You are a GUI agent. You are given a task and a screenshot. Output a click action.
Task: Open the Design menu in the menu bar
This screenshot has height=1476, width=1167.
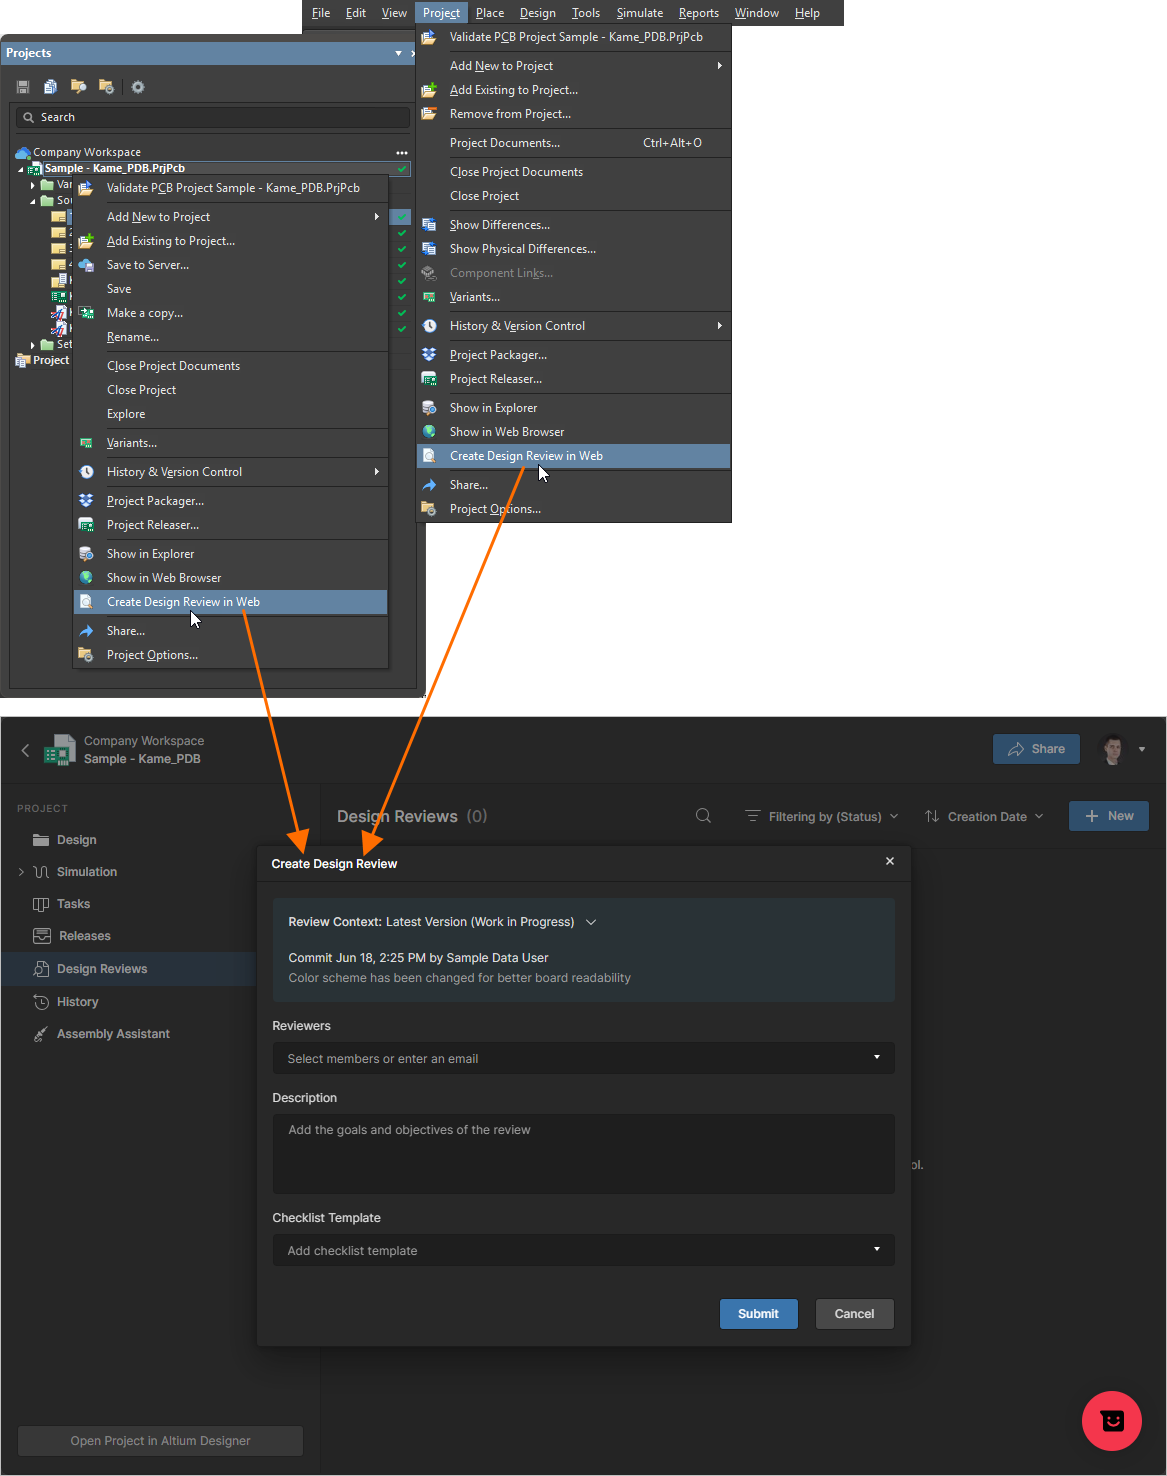coord(538,13)
